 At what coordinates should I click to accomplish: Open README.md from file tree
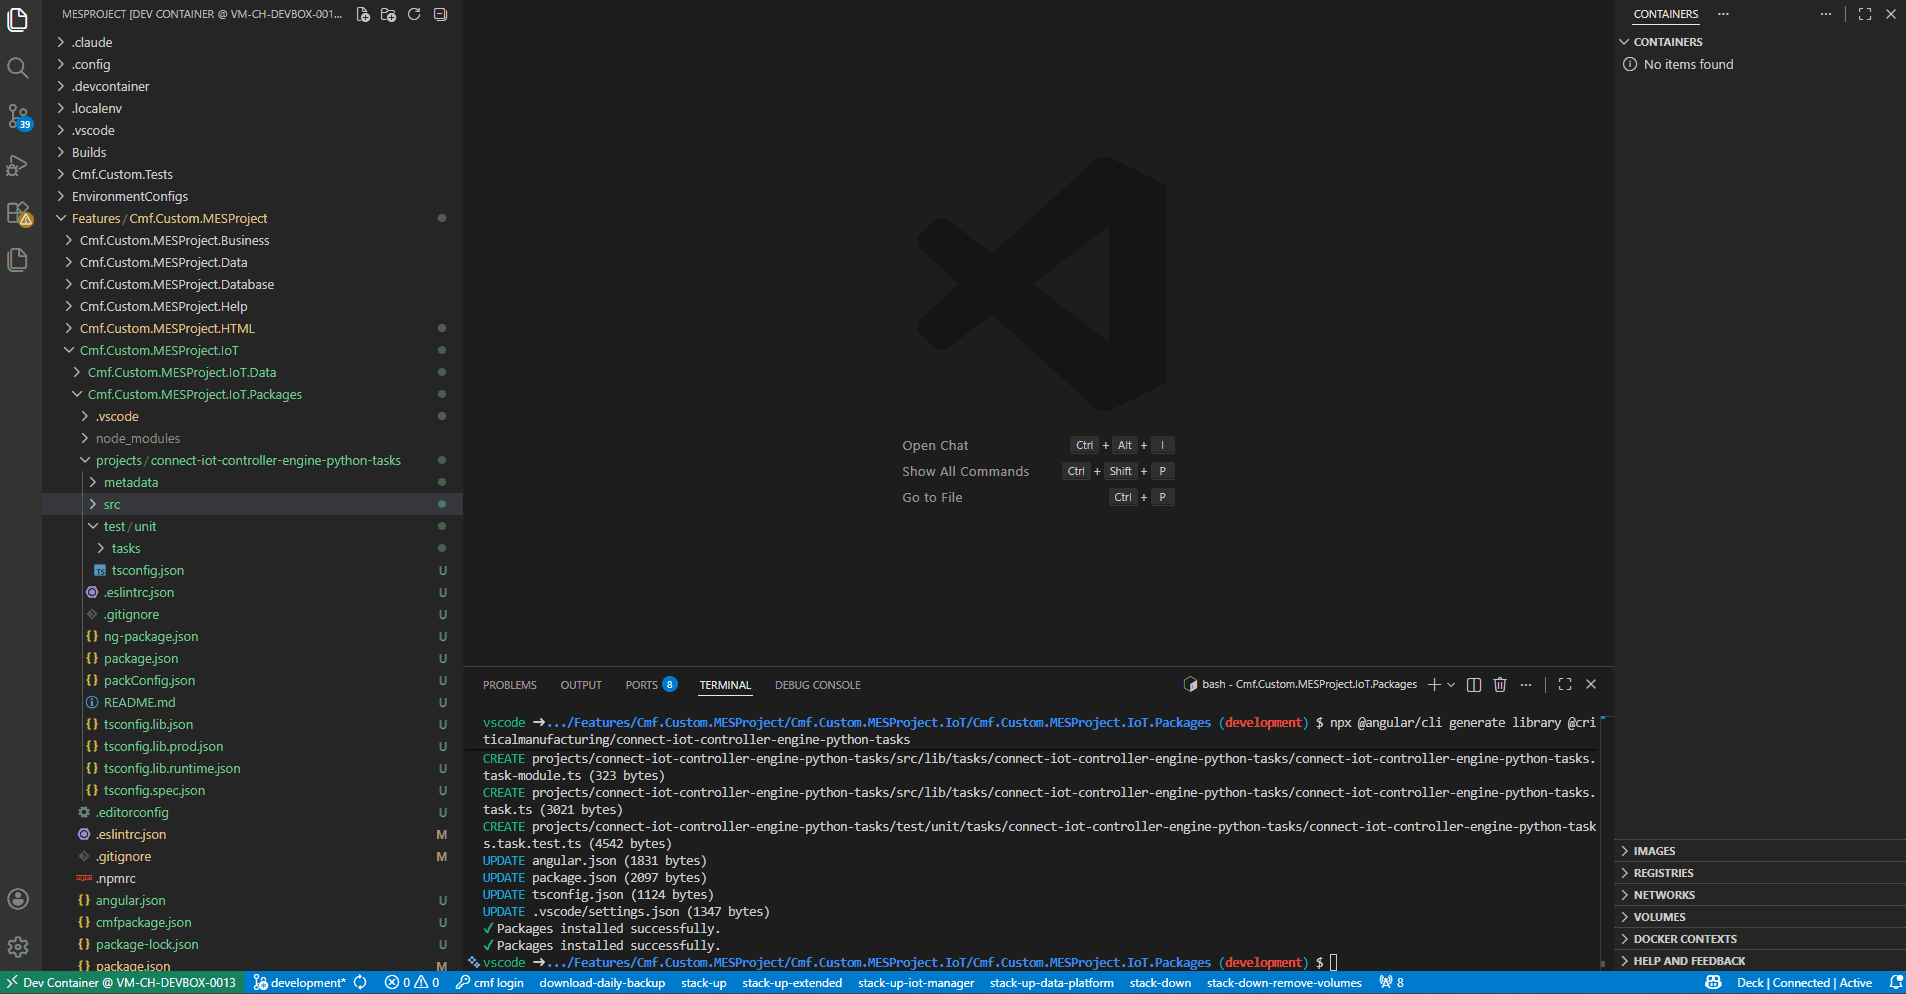139,703
